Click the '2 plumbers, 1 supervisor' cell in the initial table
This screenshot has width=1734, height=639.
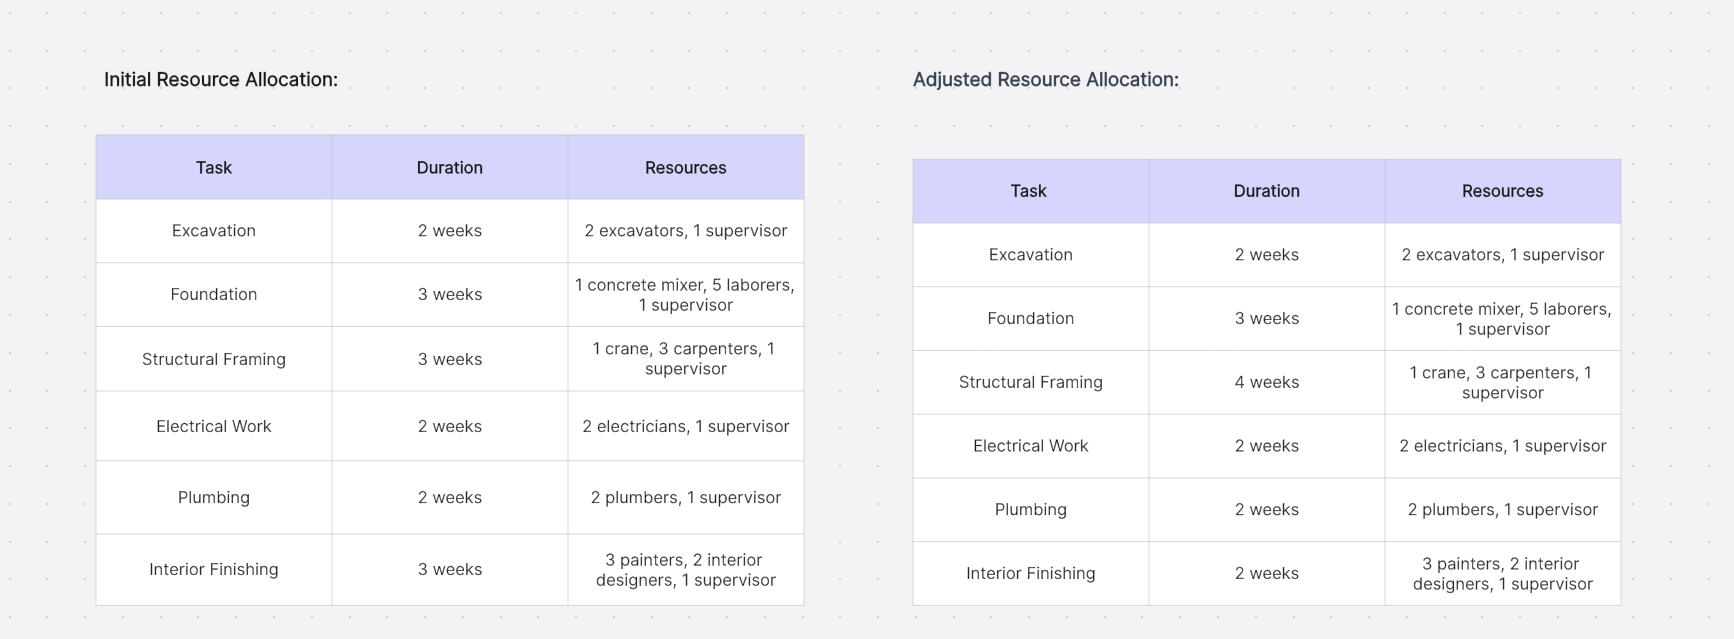click(685, 497)
